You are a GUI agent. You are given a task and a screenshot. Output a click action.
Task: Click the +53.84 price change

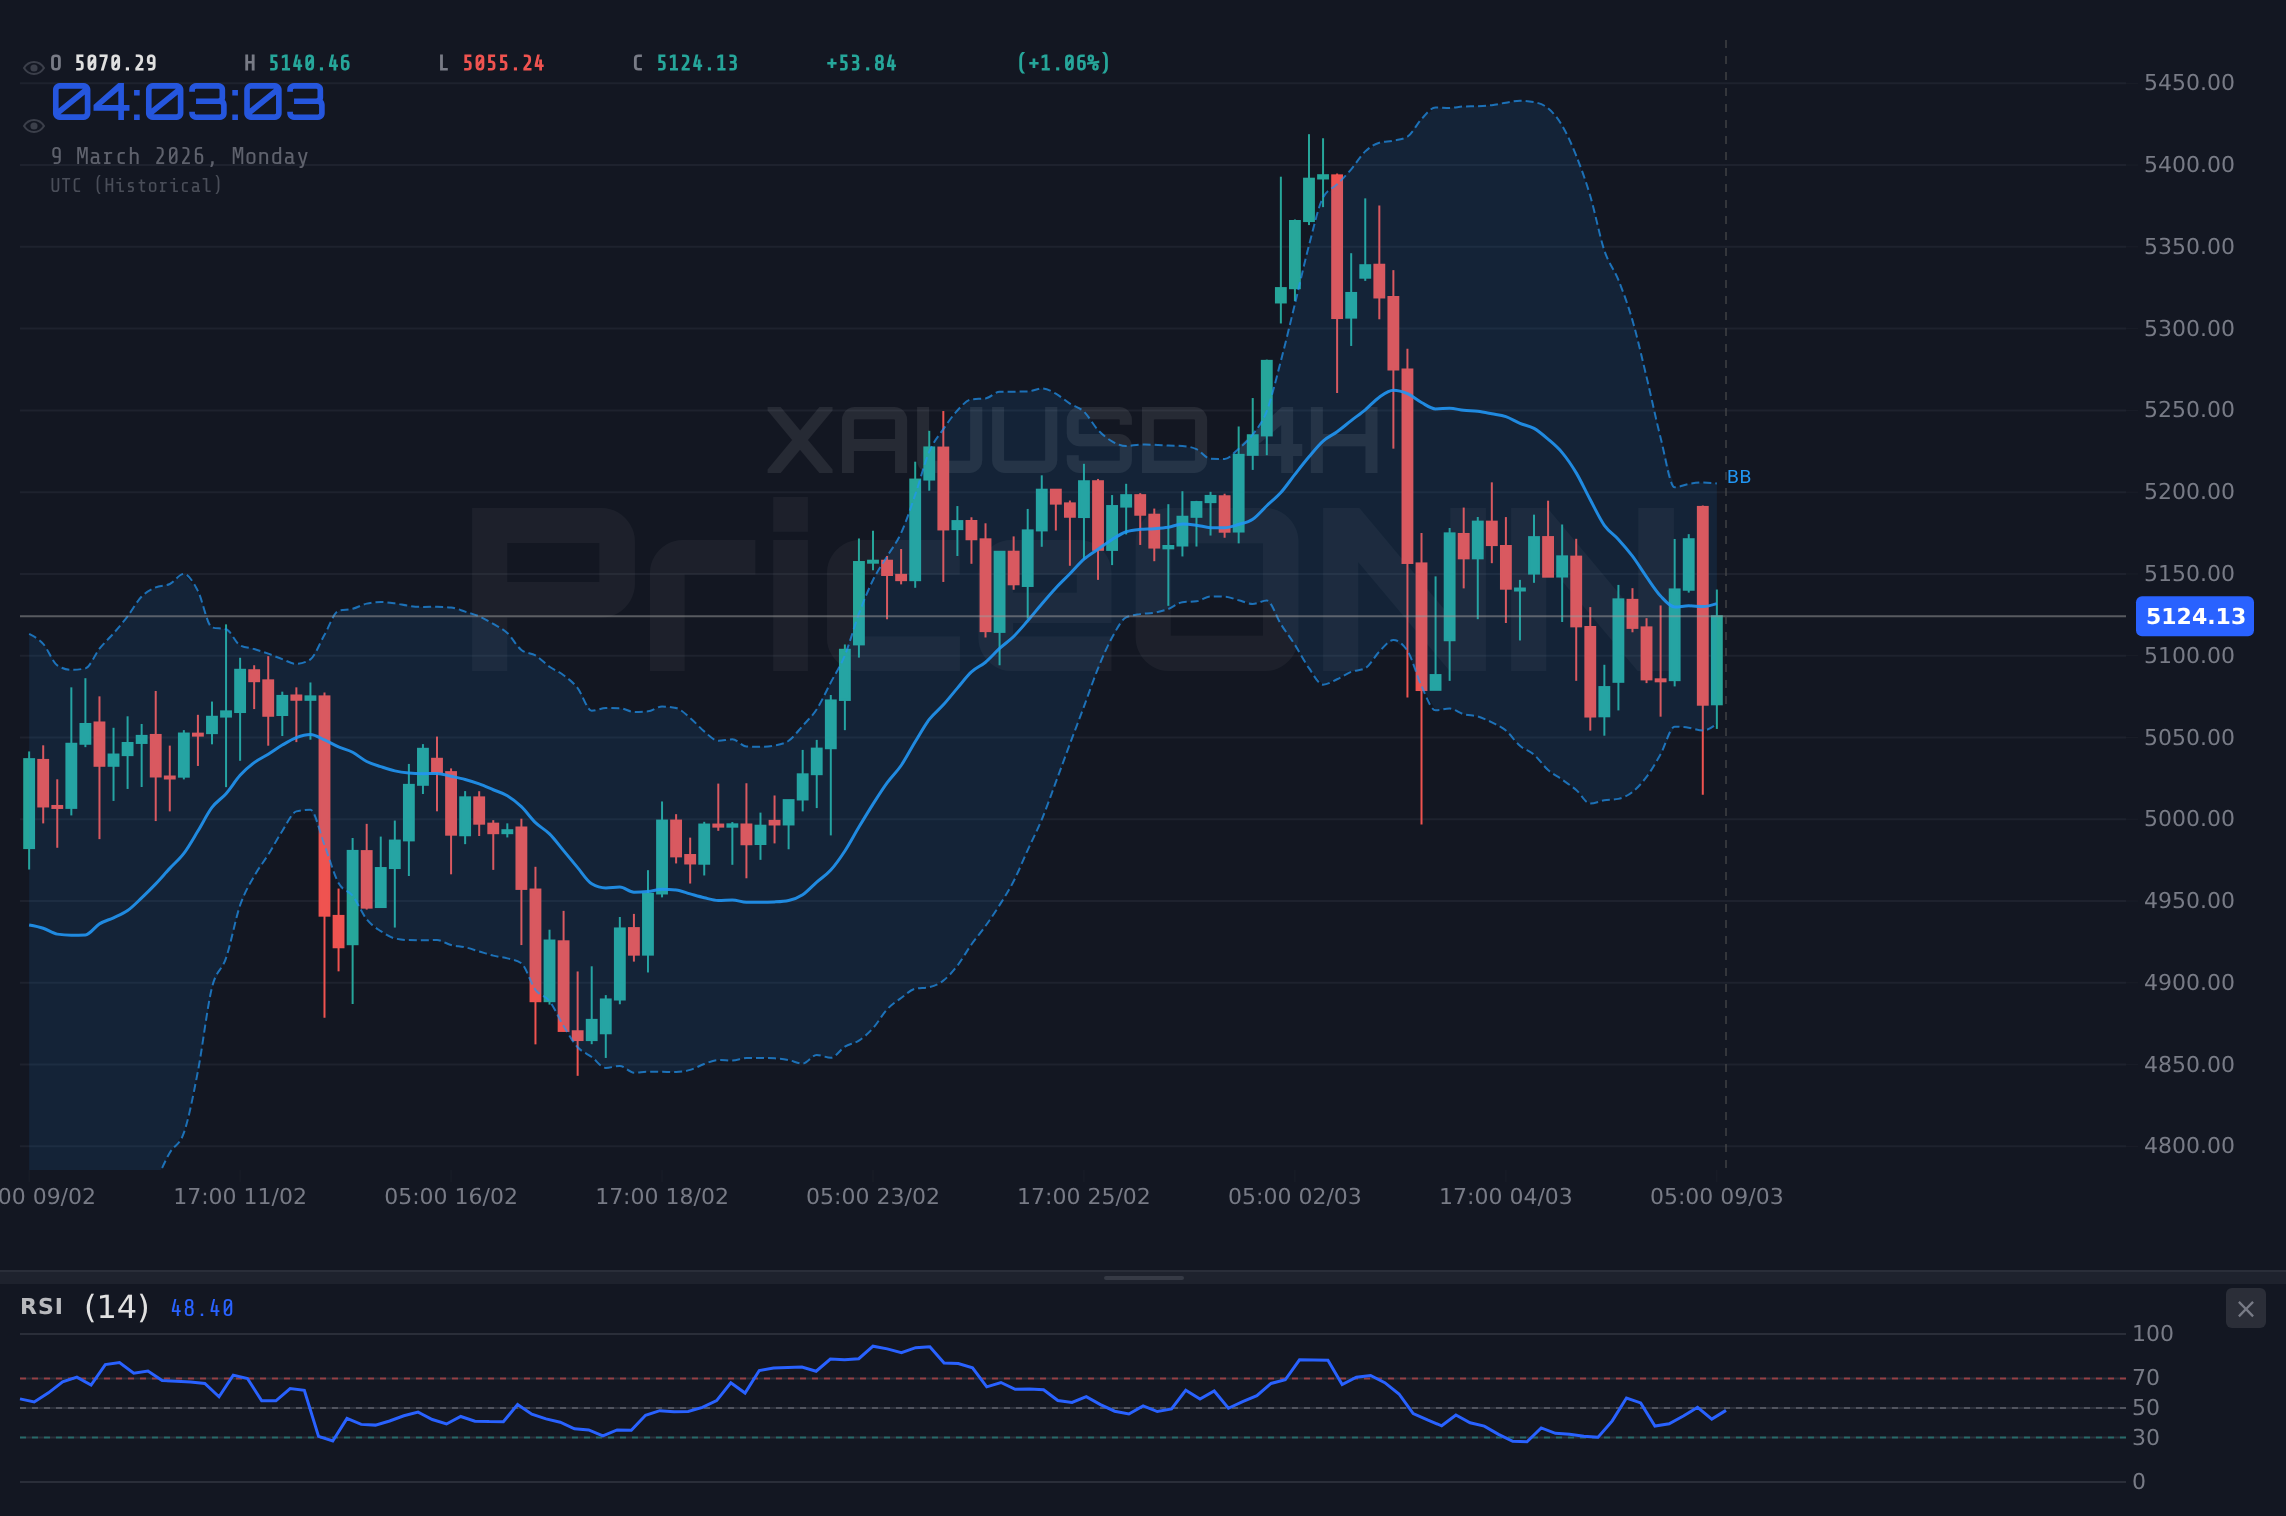tap(861, 63)
